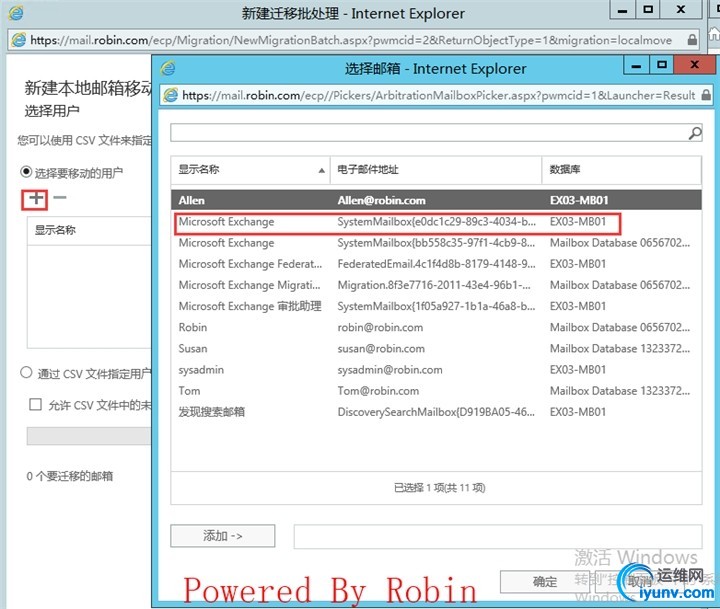720x609 pixels.
Task: Select Microsoft Exchange Migrati... row
Action: tap(436, 285)
